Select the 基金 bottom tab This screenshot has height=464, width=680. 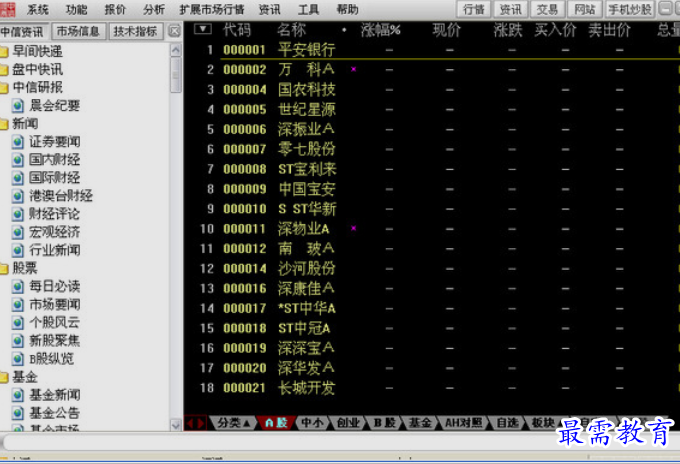click(420, 422)
